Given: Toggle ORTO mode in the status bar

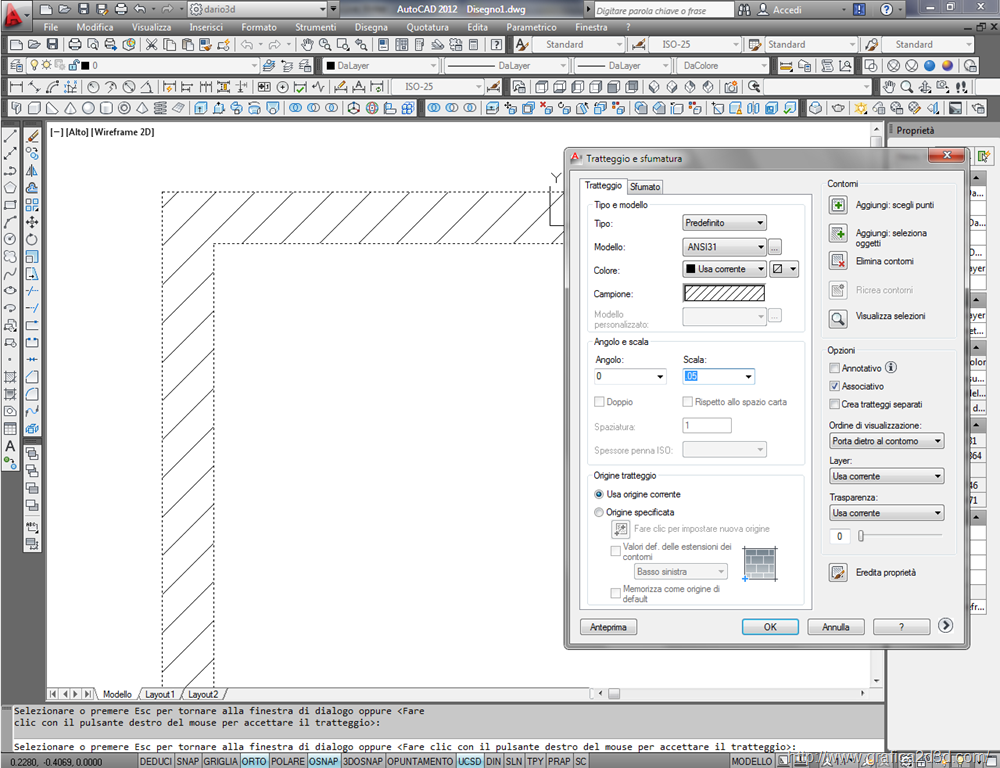Looking at the screenshot, I should click(255, 761).
